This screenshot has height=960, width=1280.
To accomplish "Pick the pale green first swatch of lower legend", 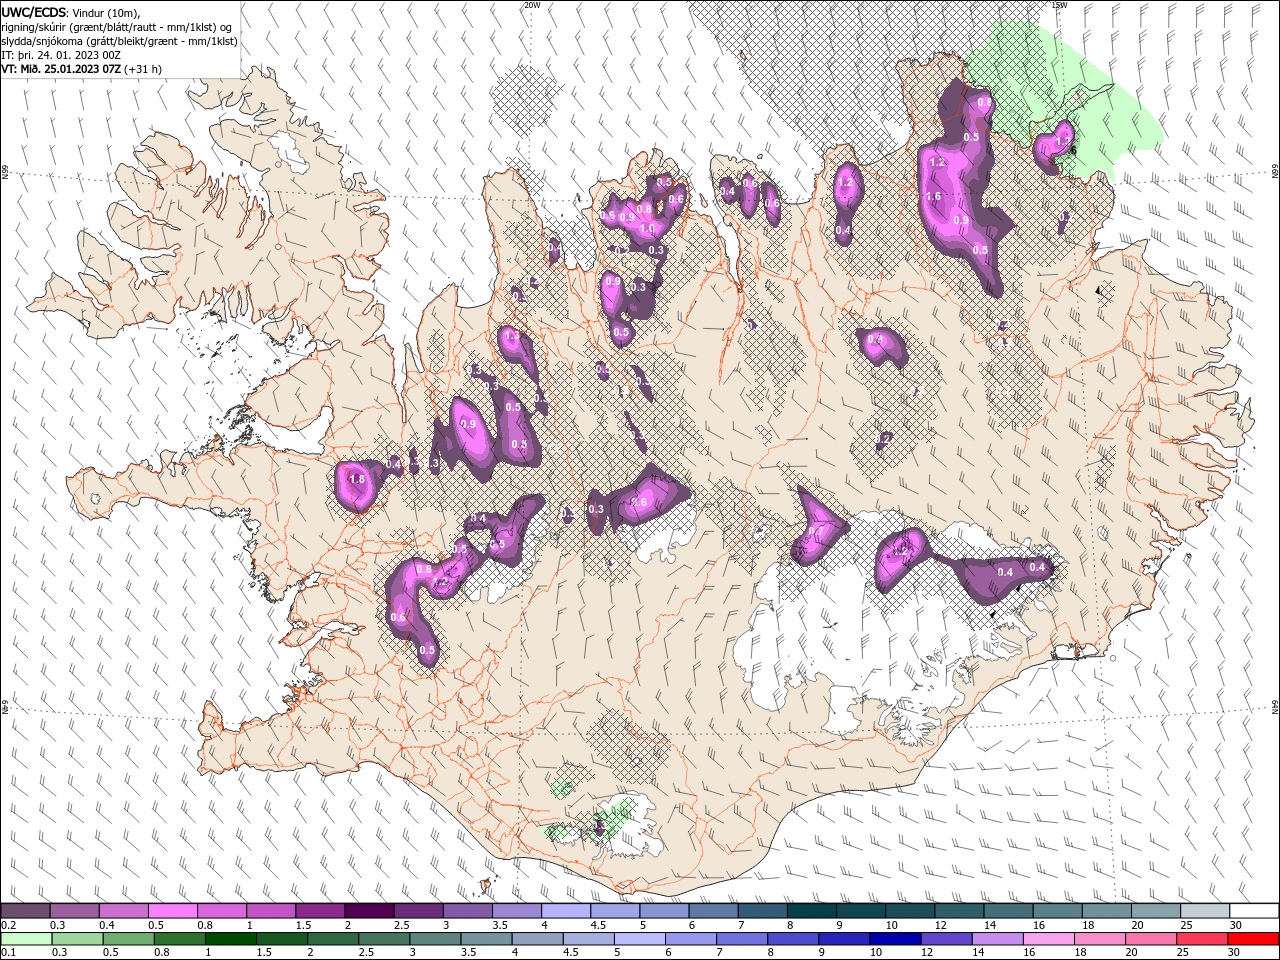I will (26, 939).
